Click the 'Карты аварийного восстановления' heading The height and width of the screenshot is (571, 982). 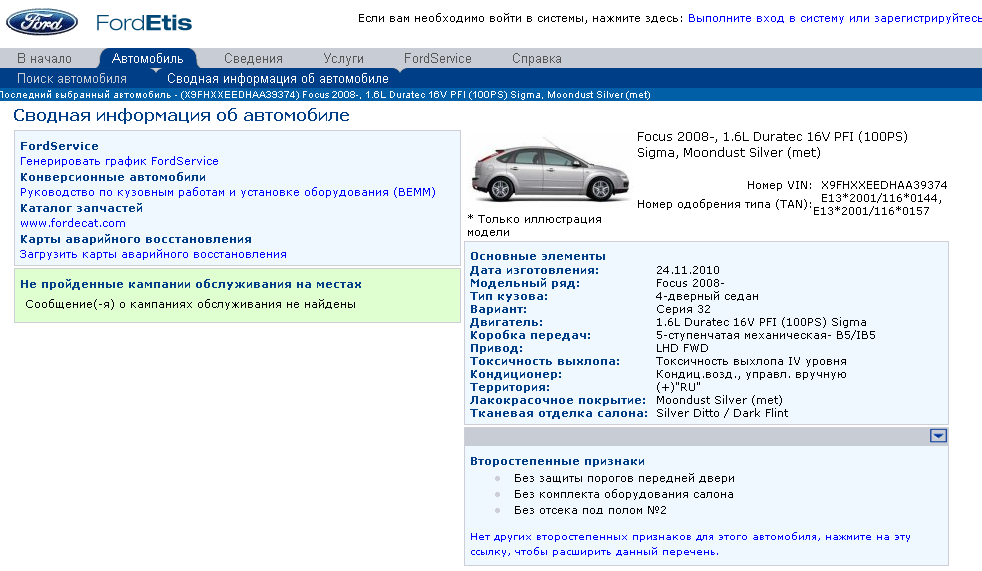click(136, 239)
